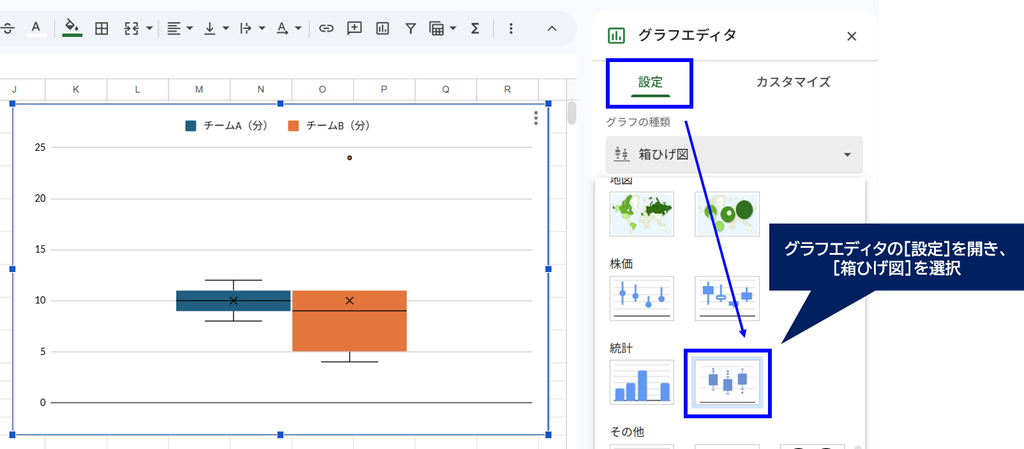Click the table view icon
Screen dimensions: 1024x449
(436, 28)
